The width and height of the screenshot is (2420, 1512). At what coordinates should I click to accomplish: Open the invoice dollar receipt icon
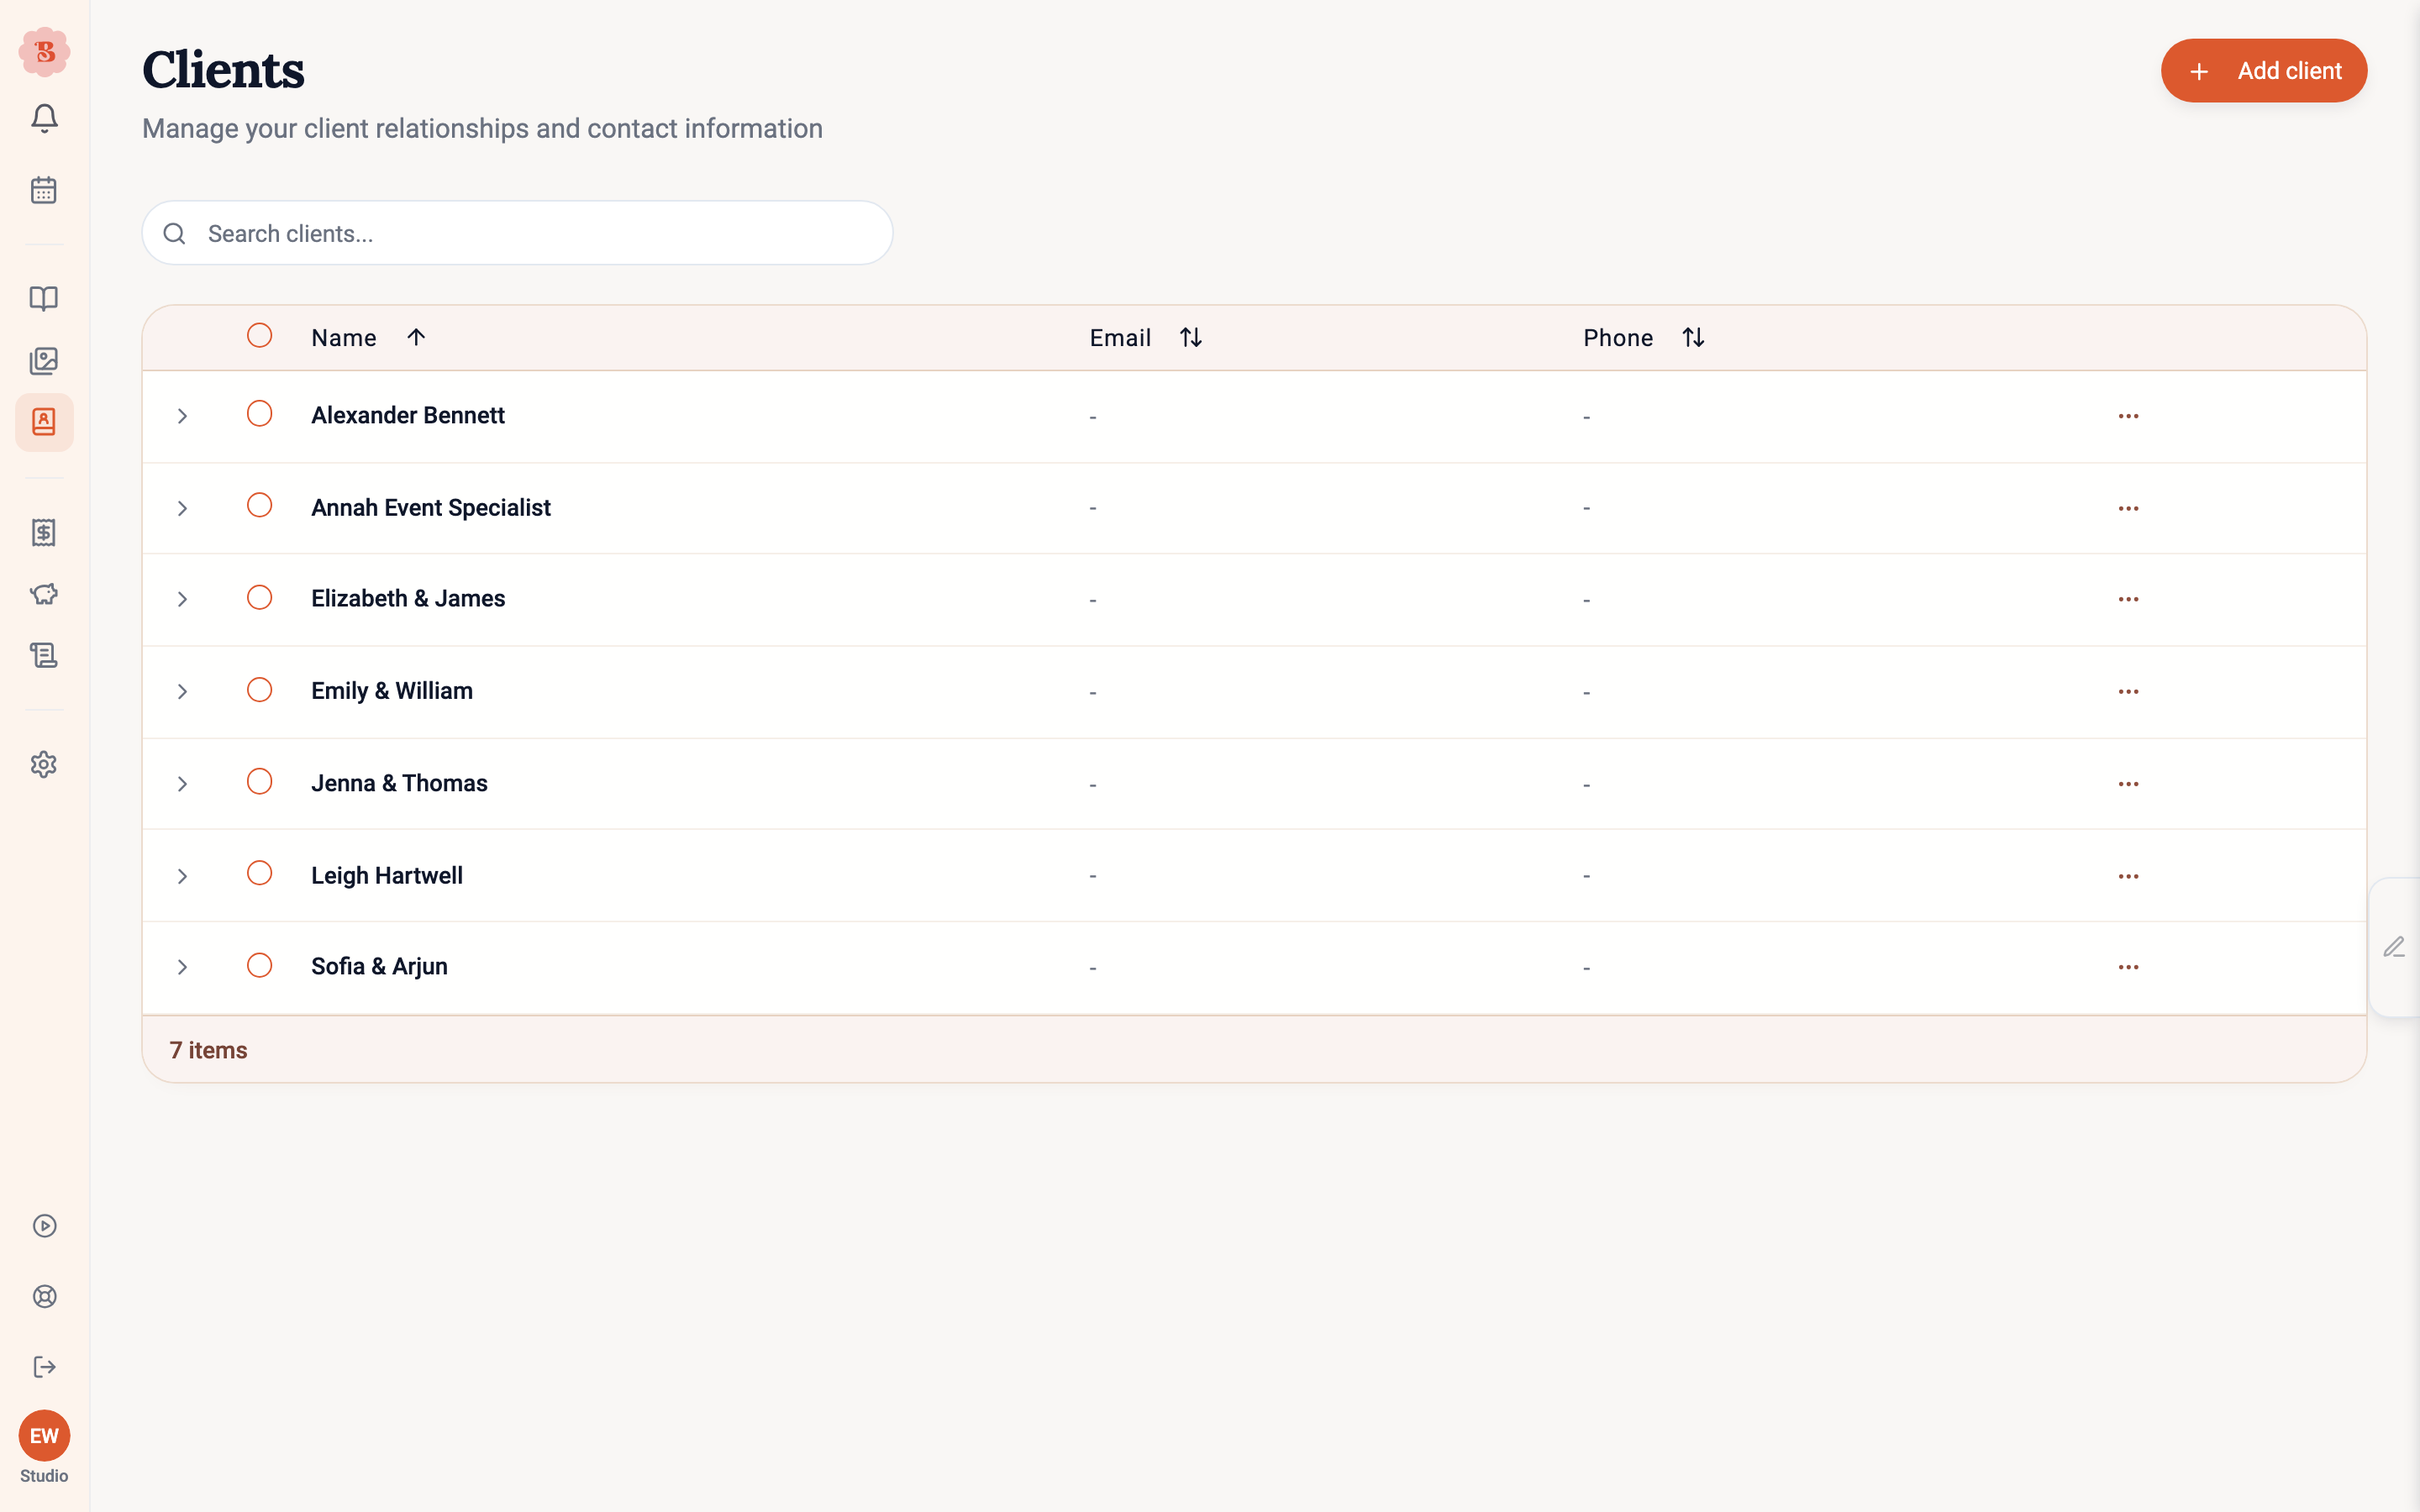pos(44,532)
